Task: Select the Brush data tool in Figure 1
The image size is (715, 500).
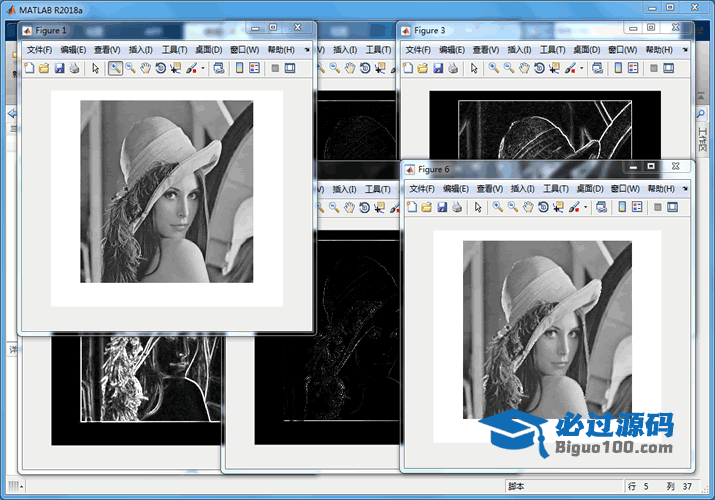Action: pyautogui.click(x=192, y=68)
